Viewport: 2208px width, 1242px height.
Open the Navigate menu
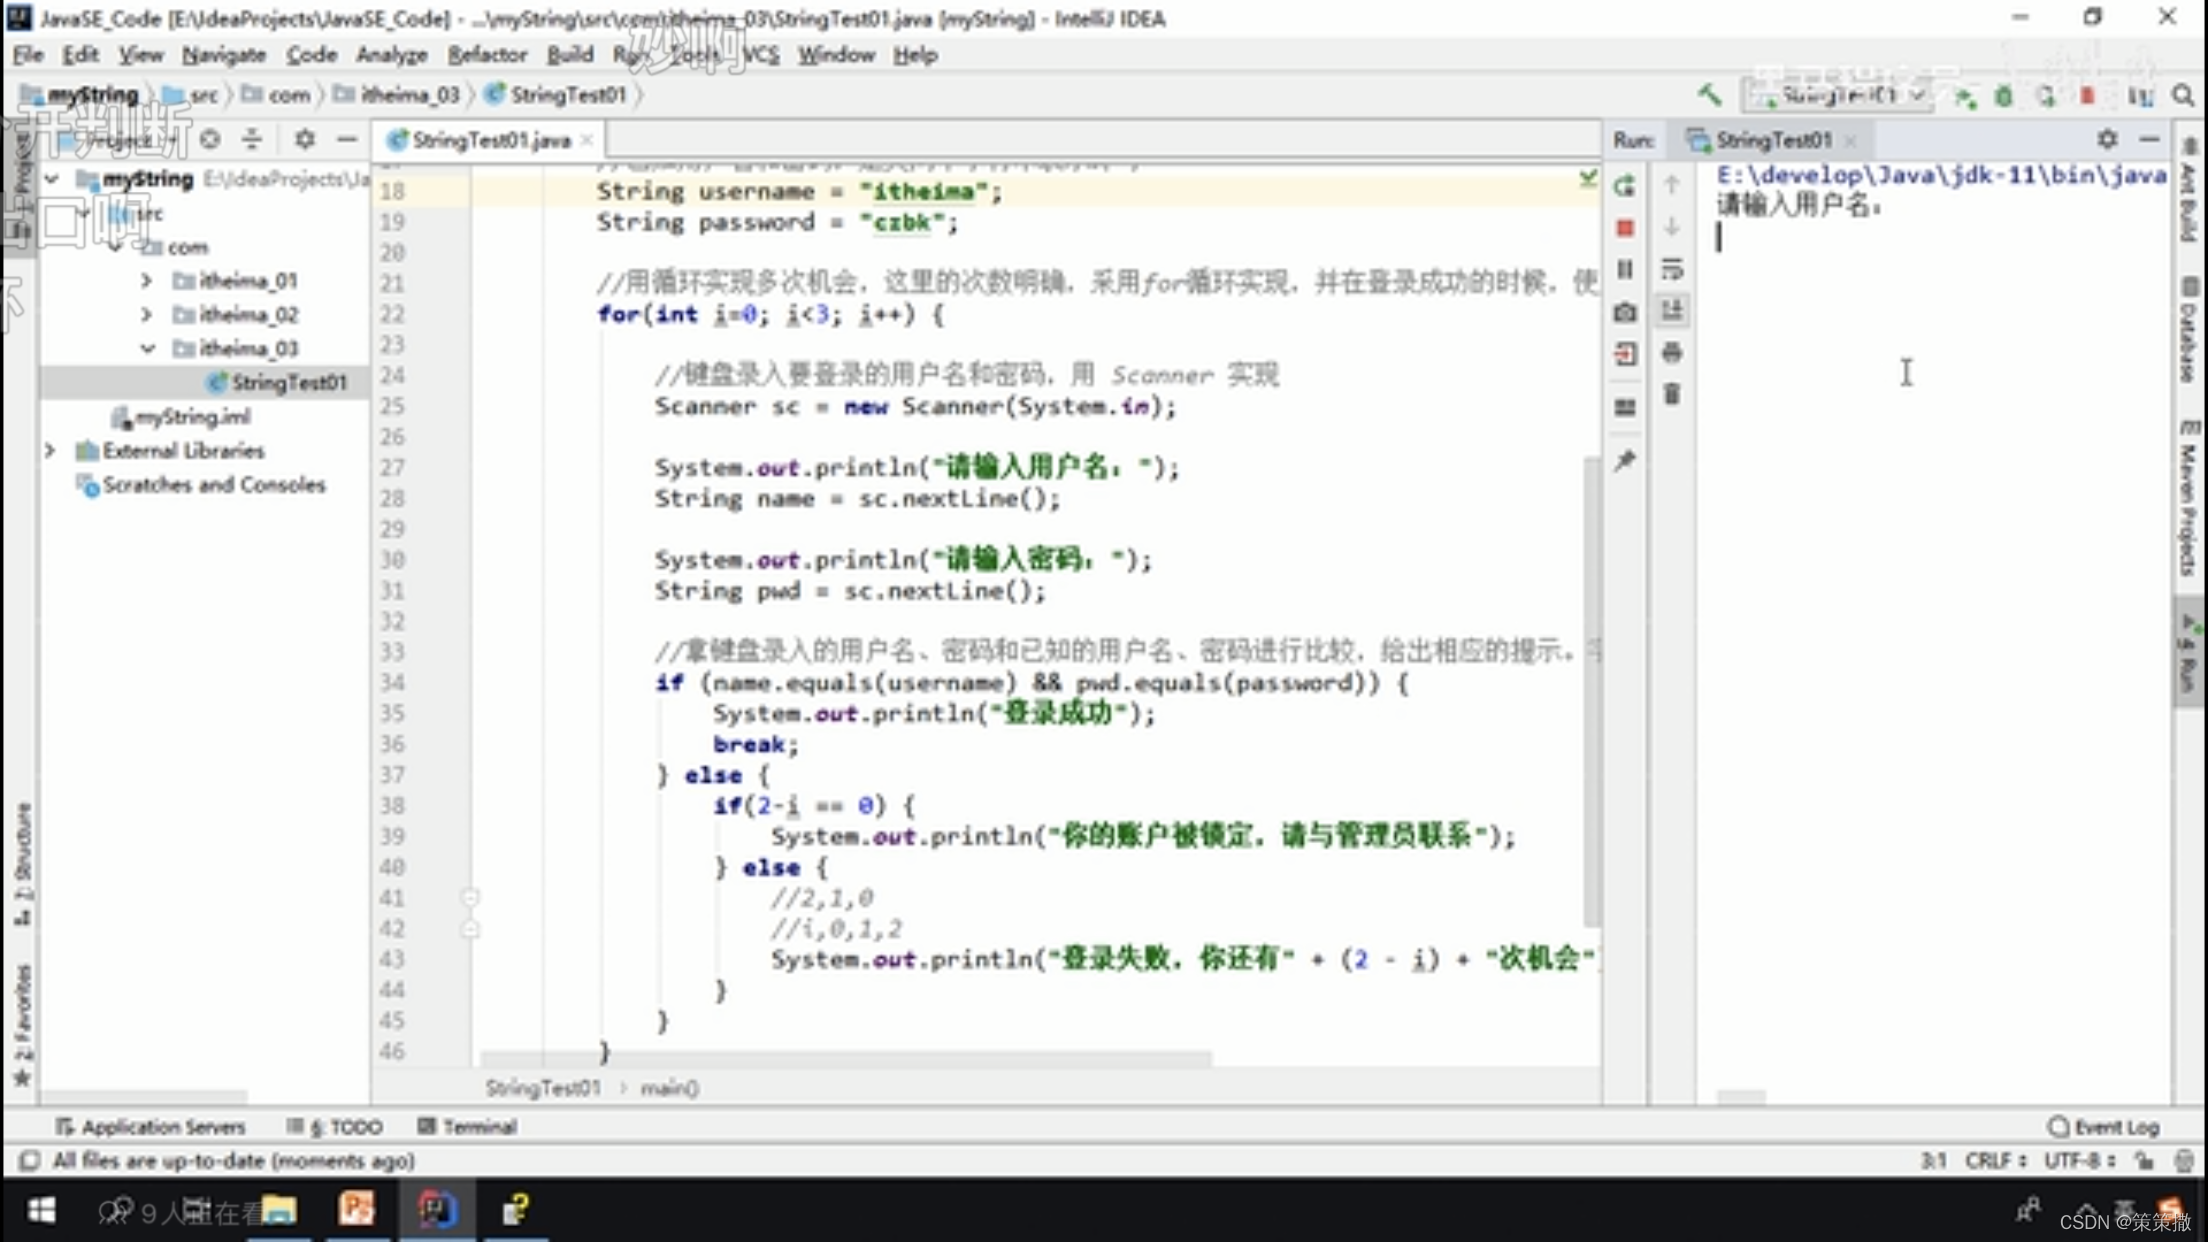coord(224,55)
